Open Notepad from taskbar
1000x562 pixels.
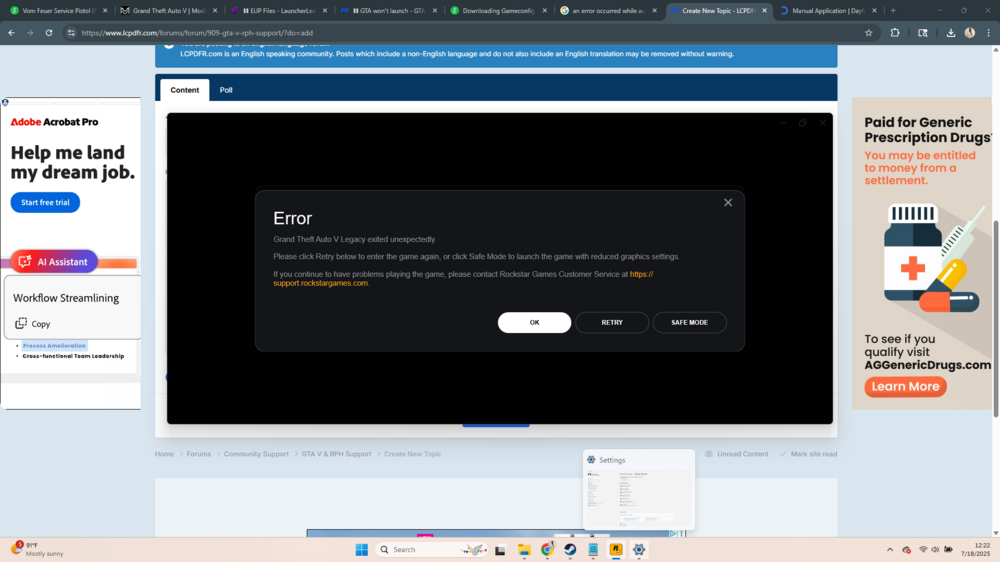[x=593, y=549]
